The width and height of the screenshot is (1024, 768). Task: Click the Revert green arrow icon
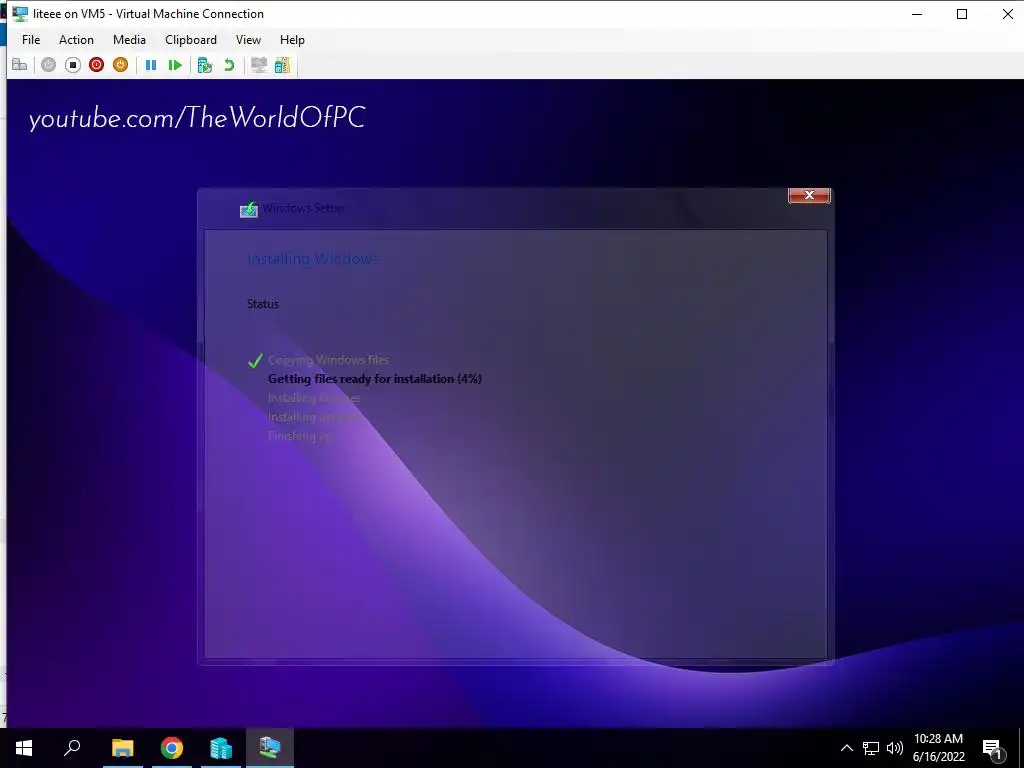pyautogui.click(x=229, y=65)
